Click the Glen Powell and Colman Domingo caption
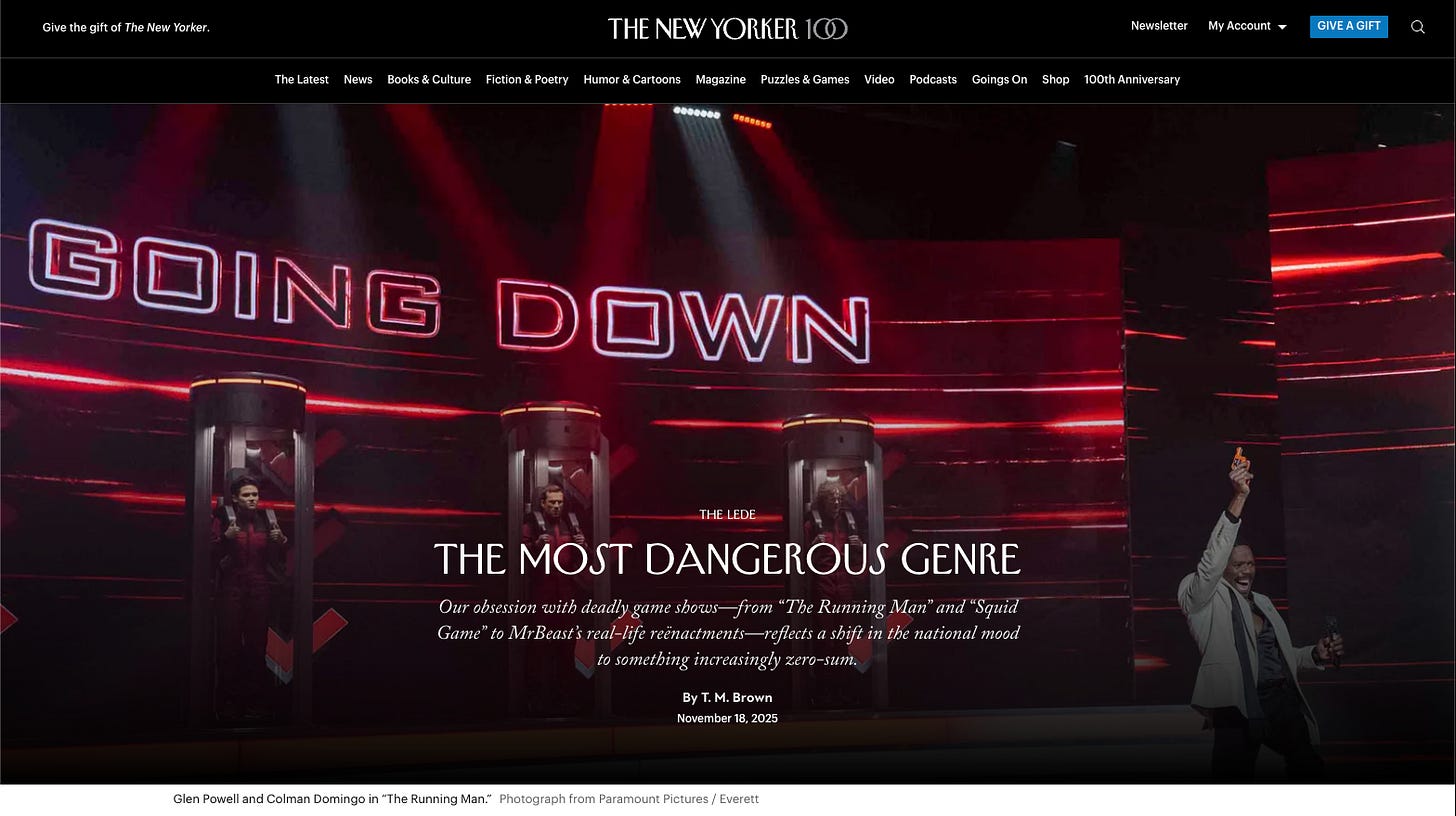The image size is (1456, 816). [332, 799]
